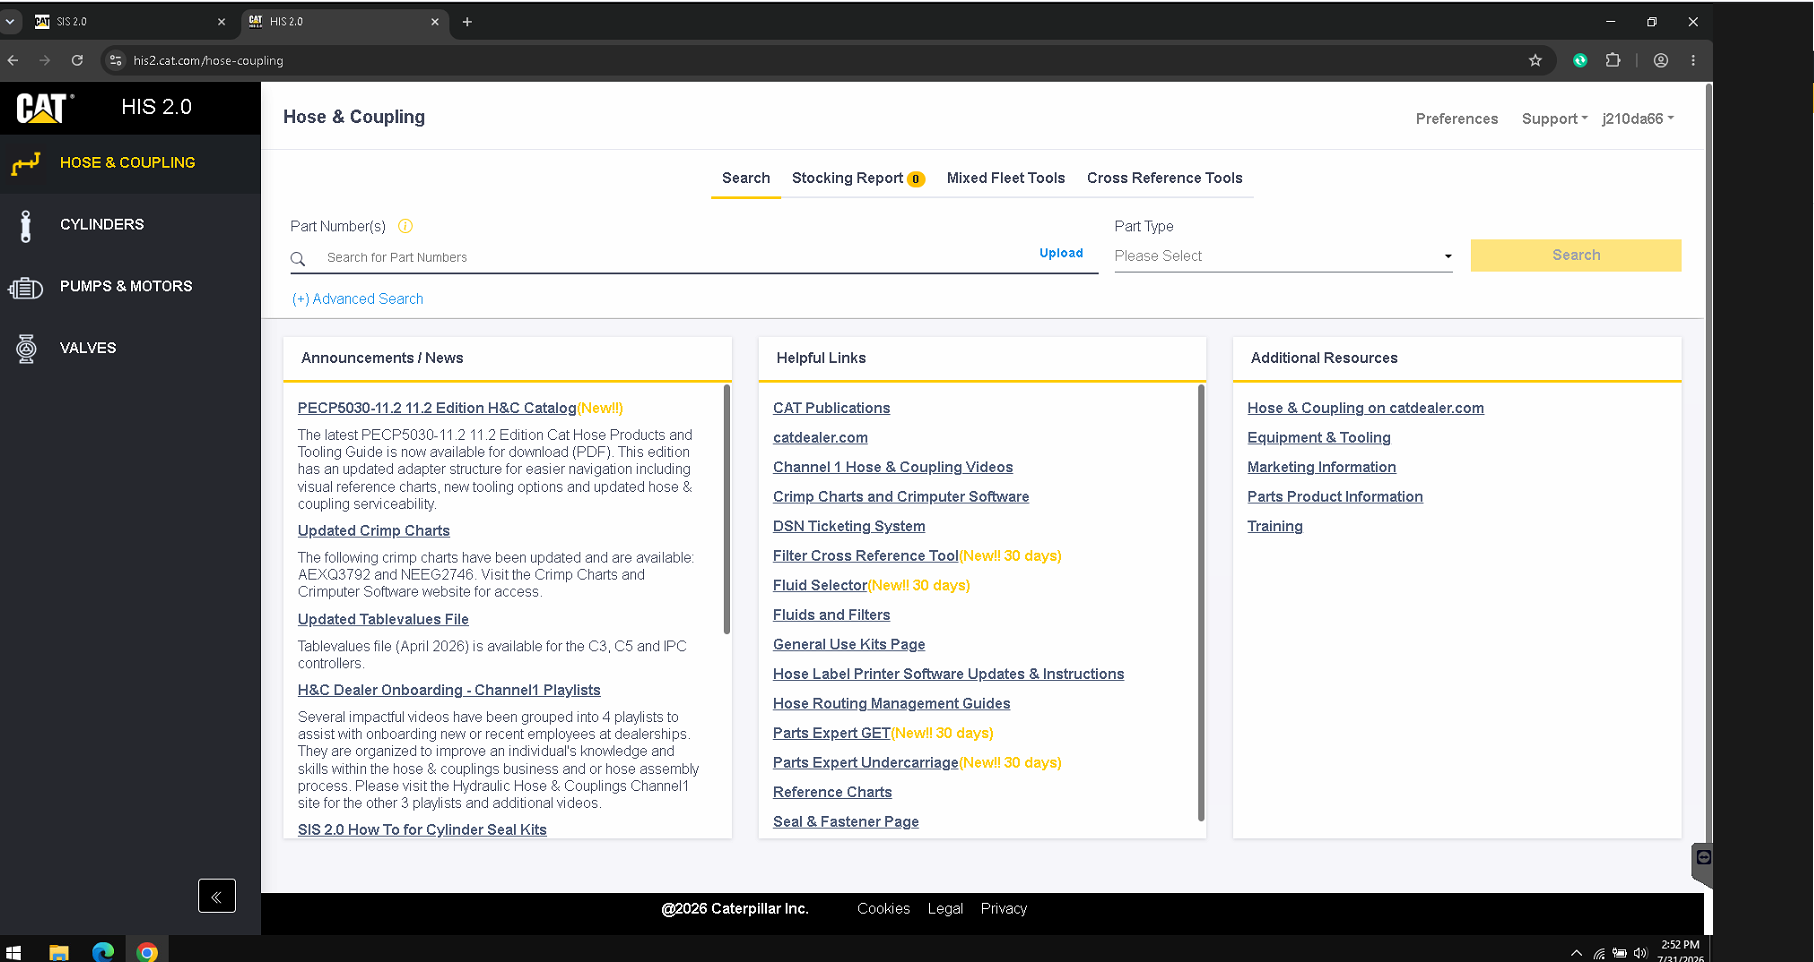Viewport: 1814px width, 962px height.
Task: Open Filter Cross Reference Tool link
Action: [x=866, y=556]
